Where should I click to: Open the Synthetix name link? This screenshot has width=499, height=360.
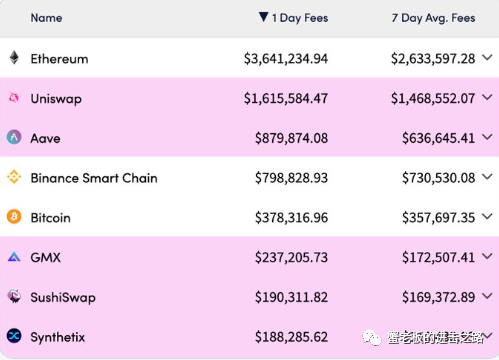tap(58, 337)
